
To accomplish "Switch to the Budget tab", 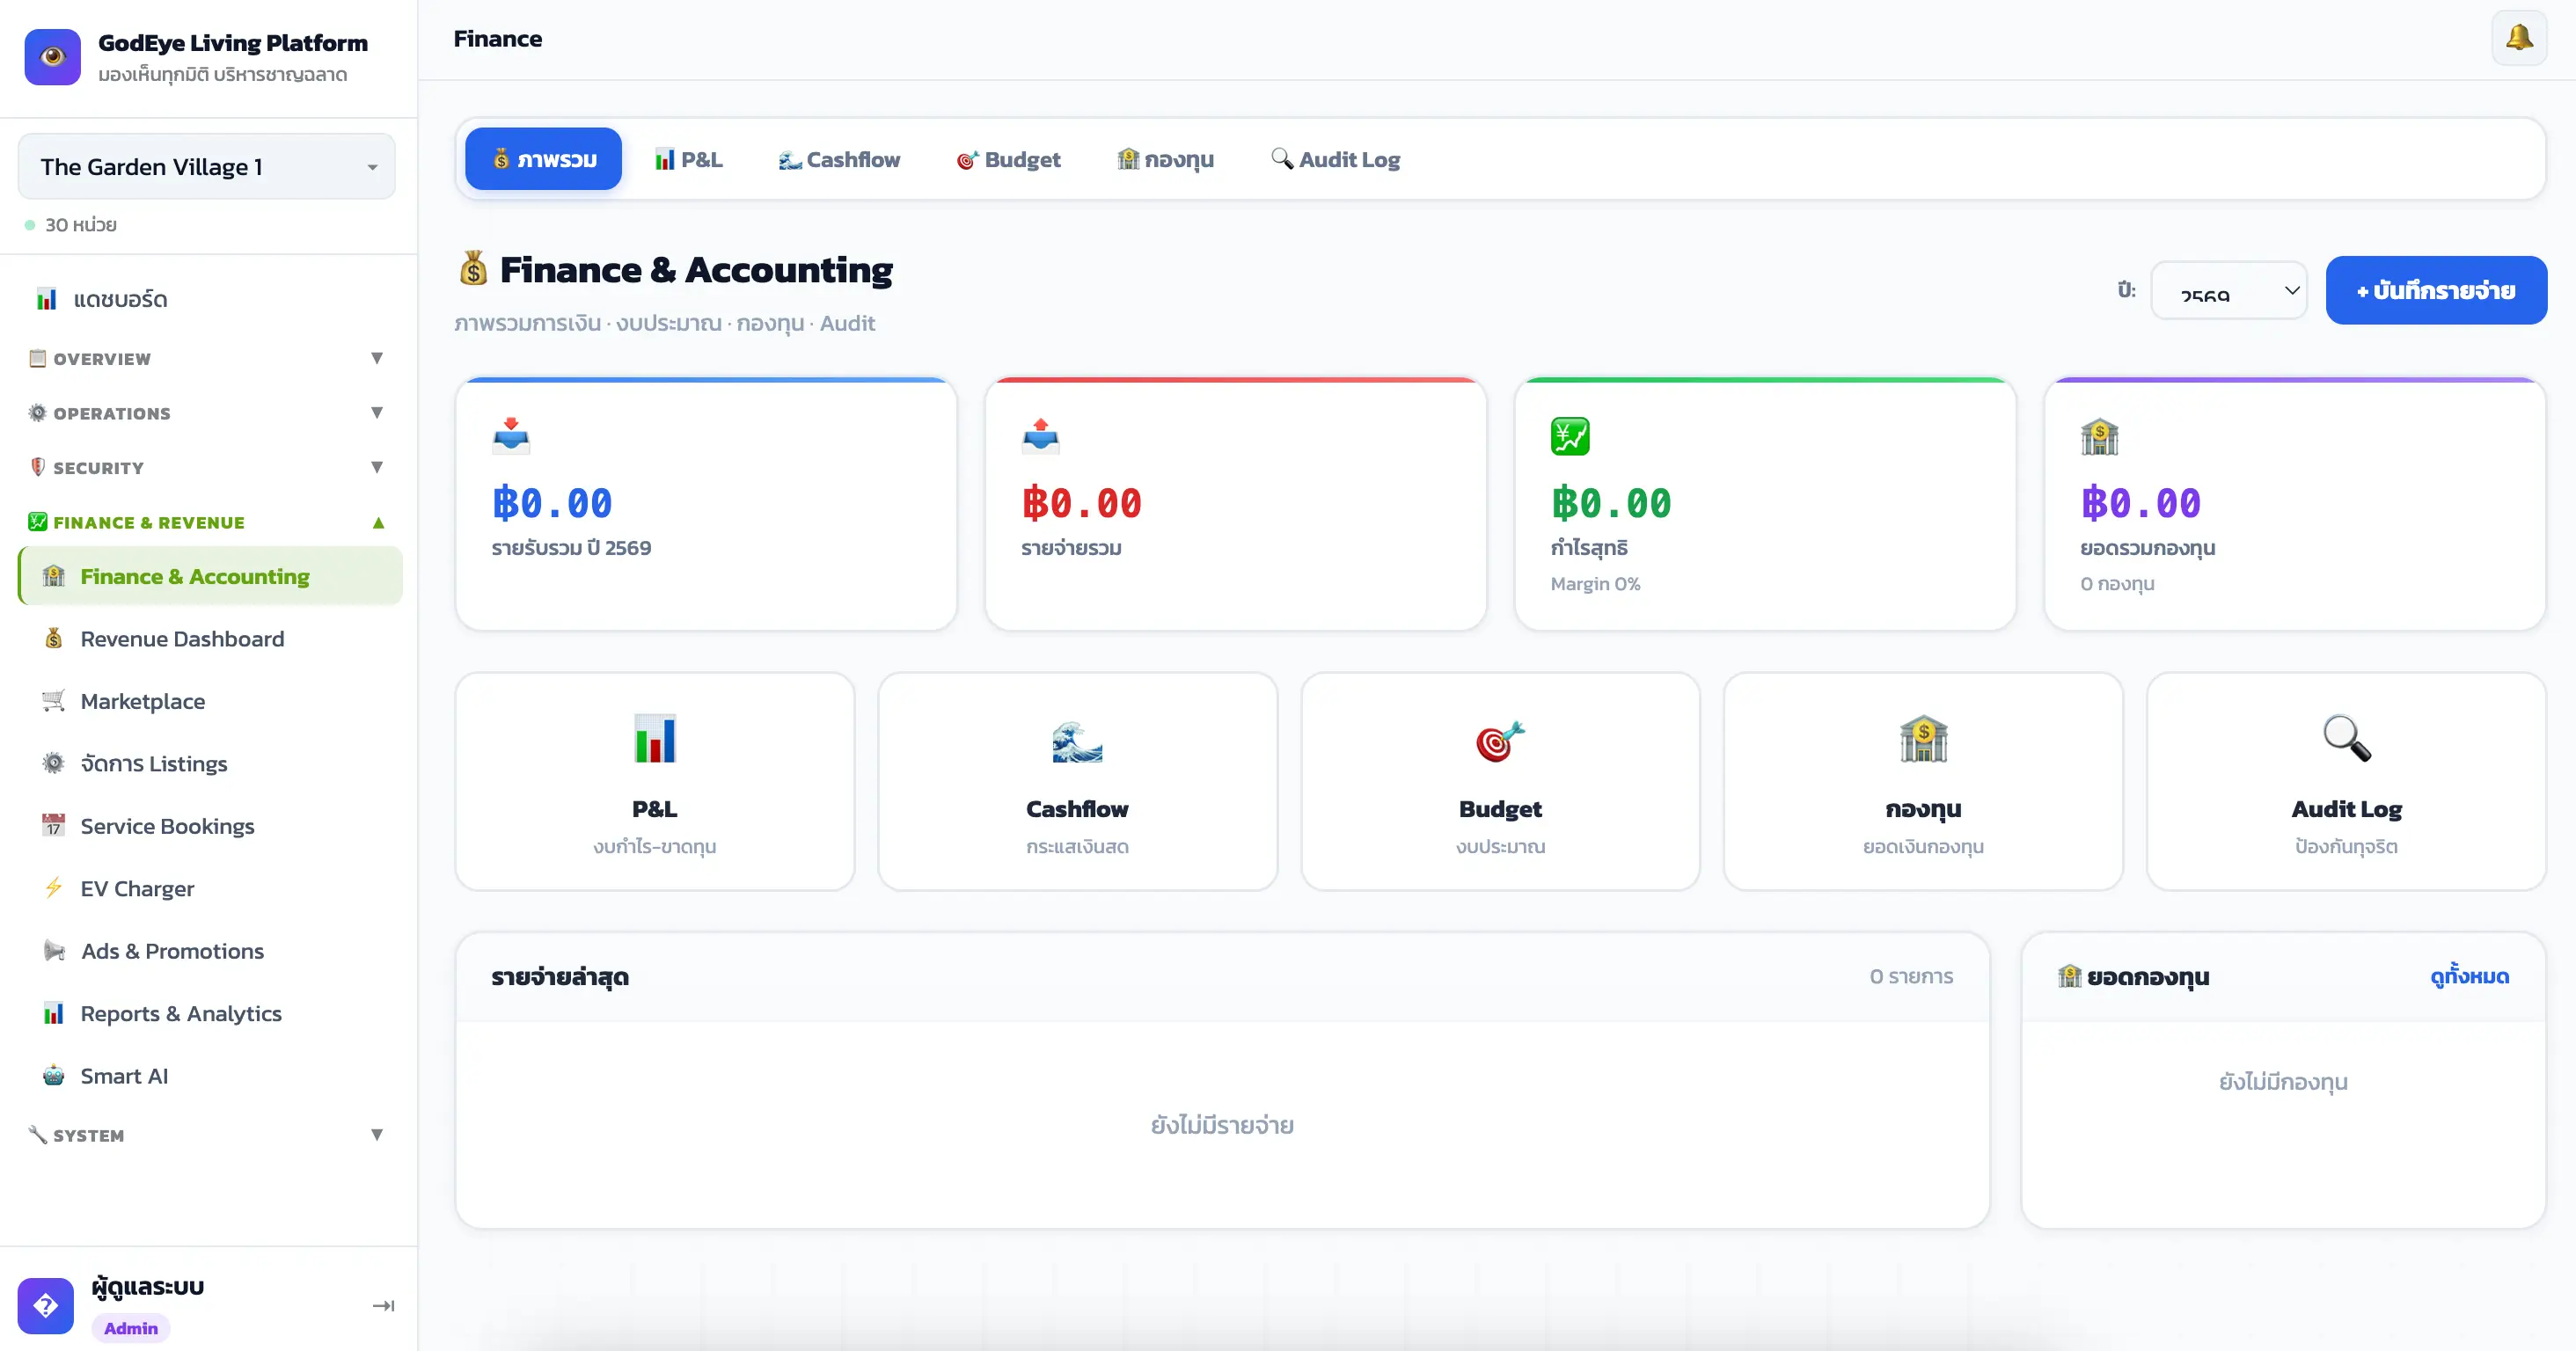I will coord(1008,159).
